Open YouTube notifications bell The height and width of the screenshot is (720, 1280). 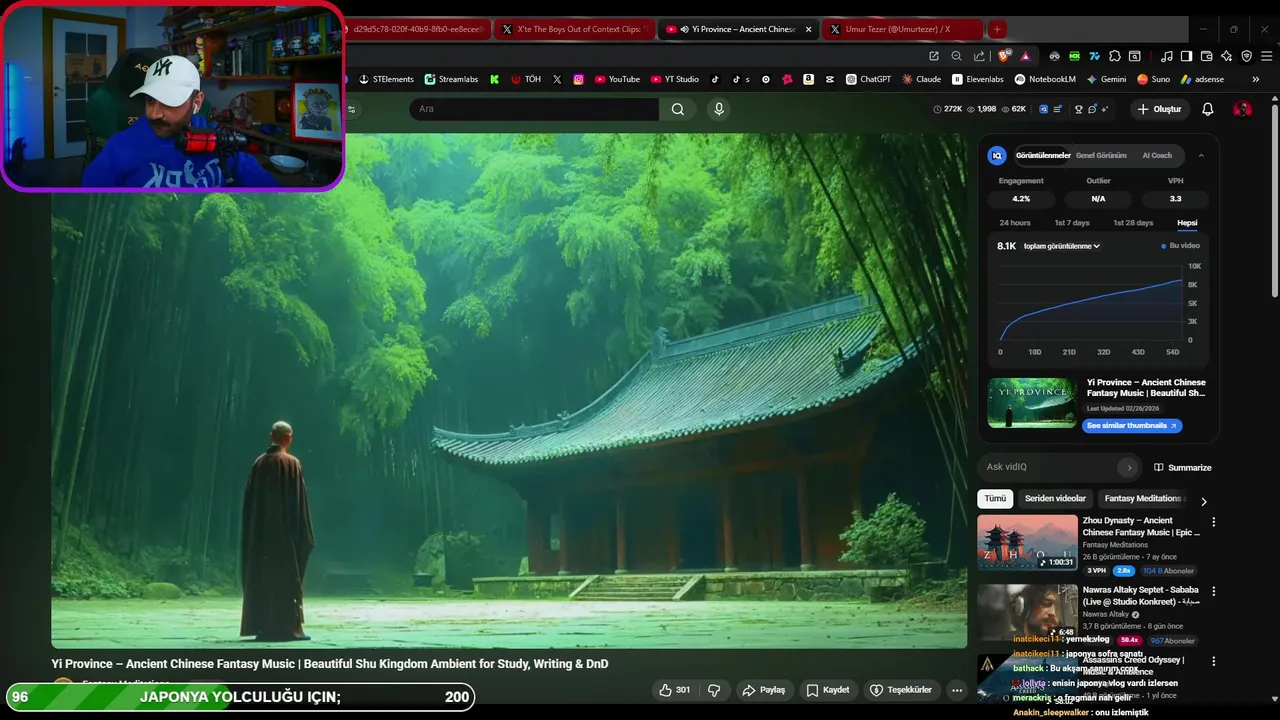coord(1207,109)
